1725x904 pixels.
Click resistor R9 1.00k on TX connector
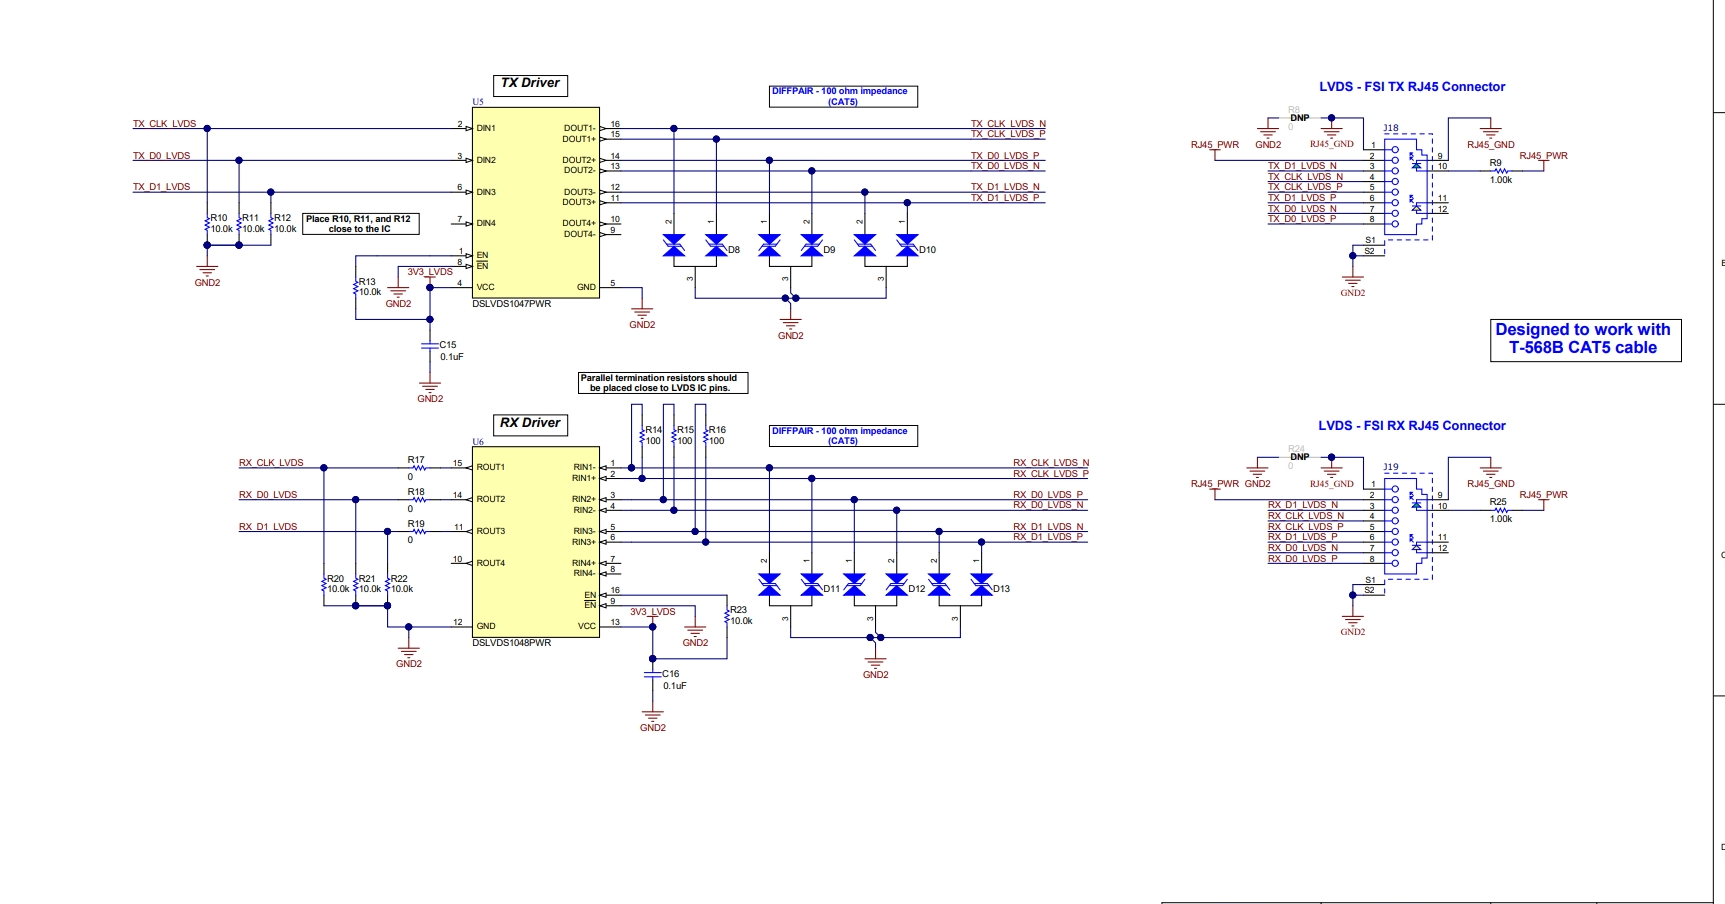[x=1499, y=170]
